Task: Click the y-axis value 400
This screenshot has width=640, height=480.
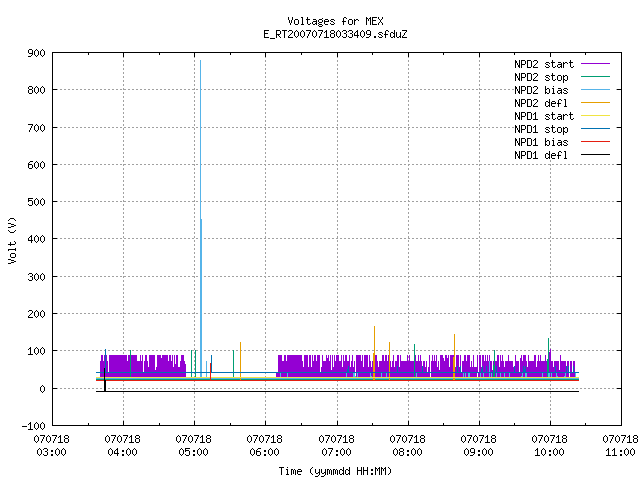Action: [36, 239]
